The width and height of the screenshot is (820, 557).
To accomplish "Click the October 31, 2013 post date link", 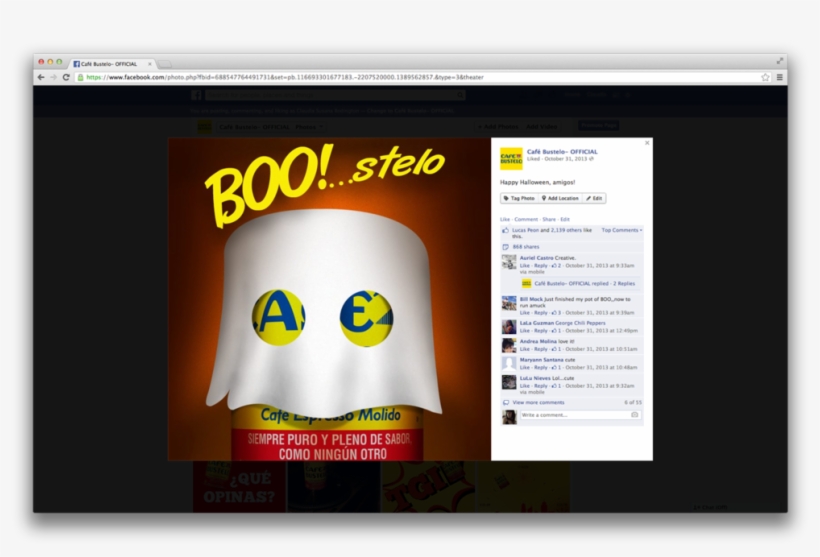I will point(565,159).
